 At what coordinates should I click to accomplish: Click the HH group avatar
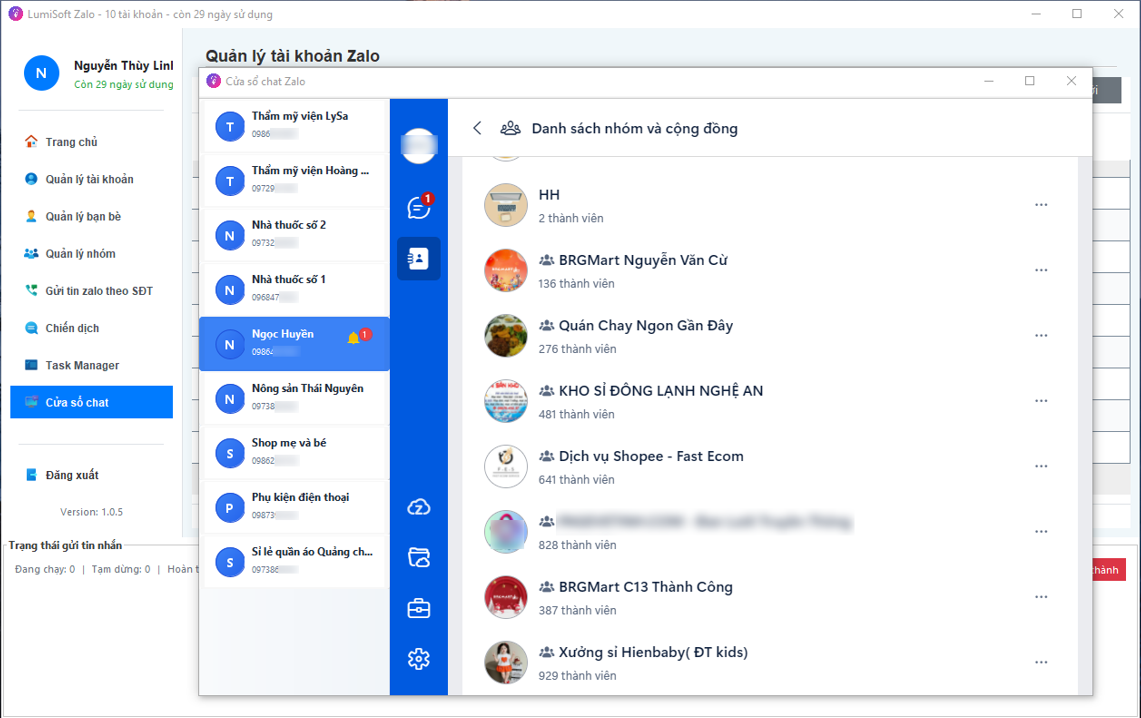(506, 205)
